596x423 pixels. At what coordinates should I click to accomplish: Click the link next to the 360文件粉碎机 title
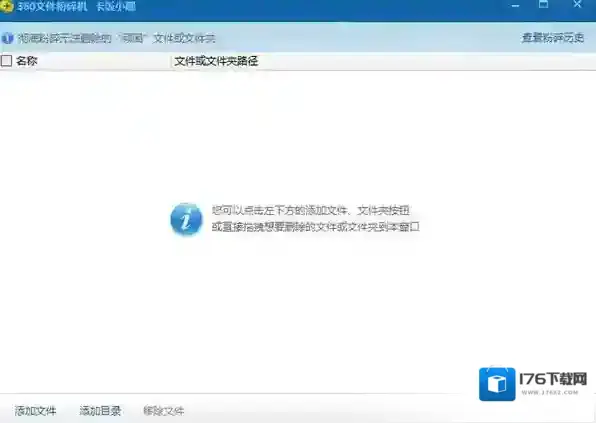click(116, 6)
